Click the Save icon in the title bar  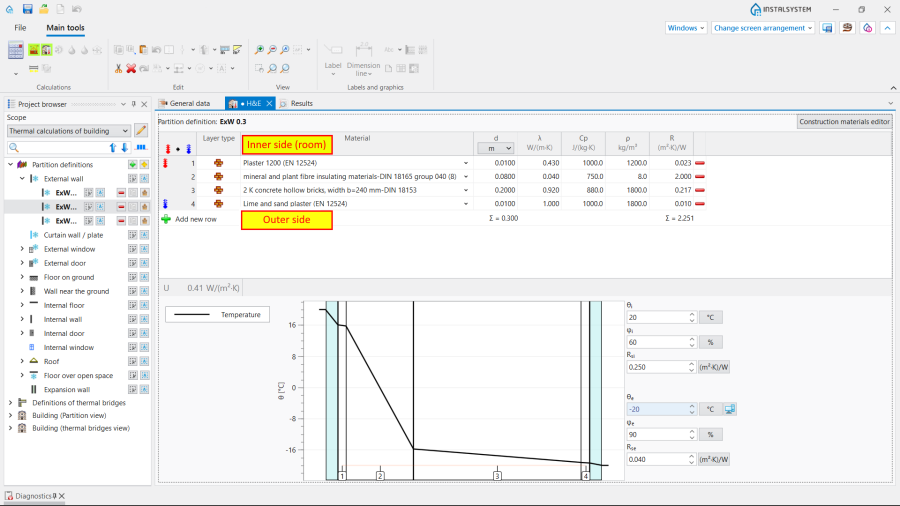[27, 9]
